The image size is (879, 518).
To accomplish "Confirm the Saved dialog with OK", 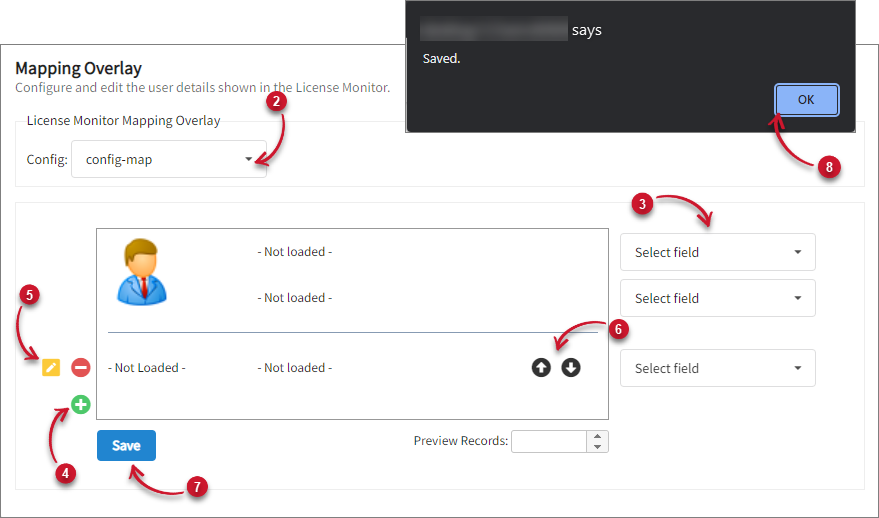I will (806, 100).
